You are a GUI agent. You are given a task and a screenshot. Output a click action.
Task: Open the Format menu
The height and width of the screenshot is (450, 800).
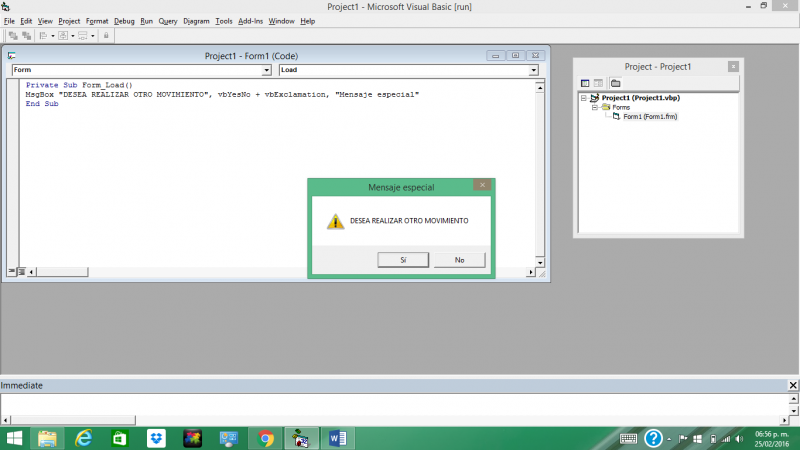[x=97, y=21]
